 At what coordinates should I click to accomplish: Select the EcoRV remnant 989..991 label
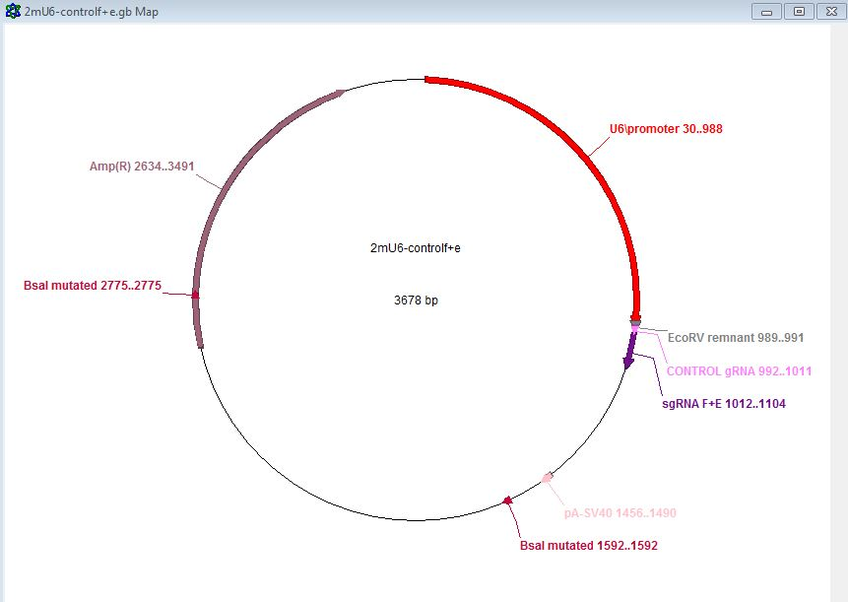(x=735, y=338)
